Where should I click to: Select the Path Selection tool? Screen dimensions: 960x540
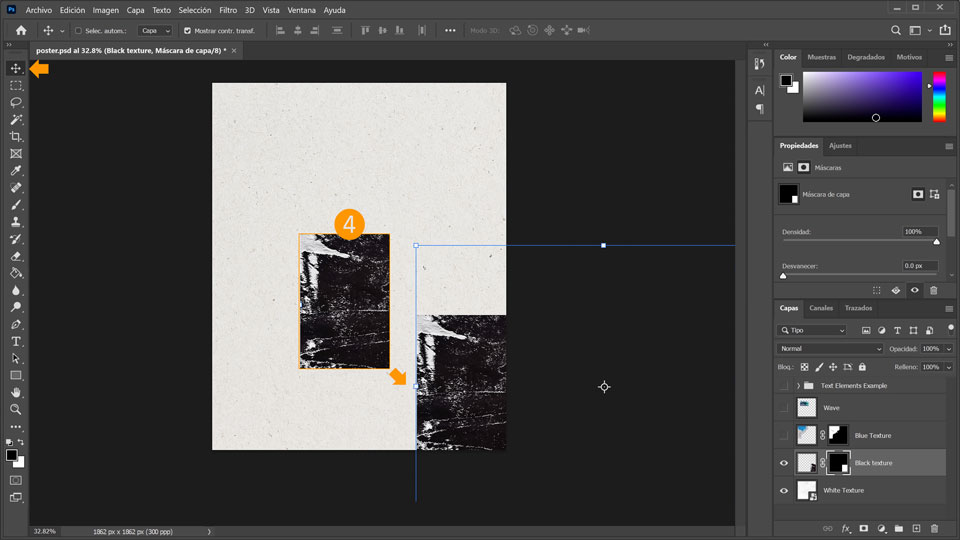tap(16, 359)
